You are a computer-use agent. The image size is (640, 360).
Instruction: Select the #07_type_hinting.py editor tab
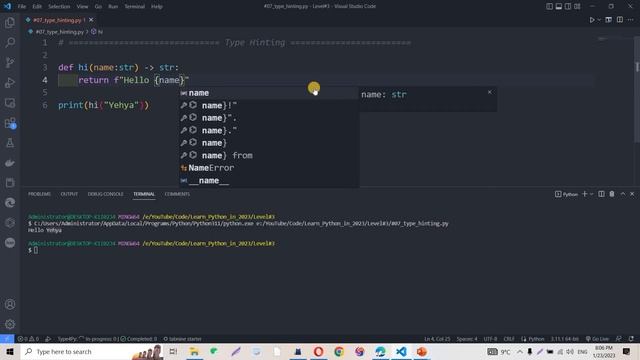tap(59, 20)
